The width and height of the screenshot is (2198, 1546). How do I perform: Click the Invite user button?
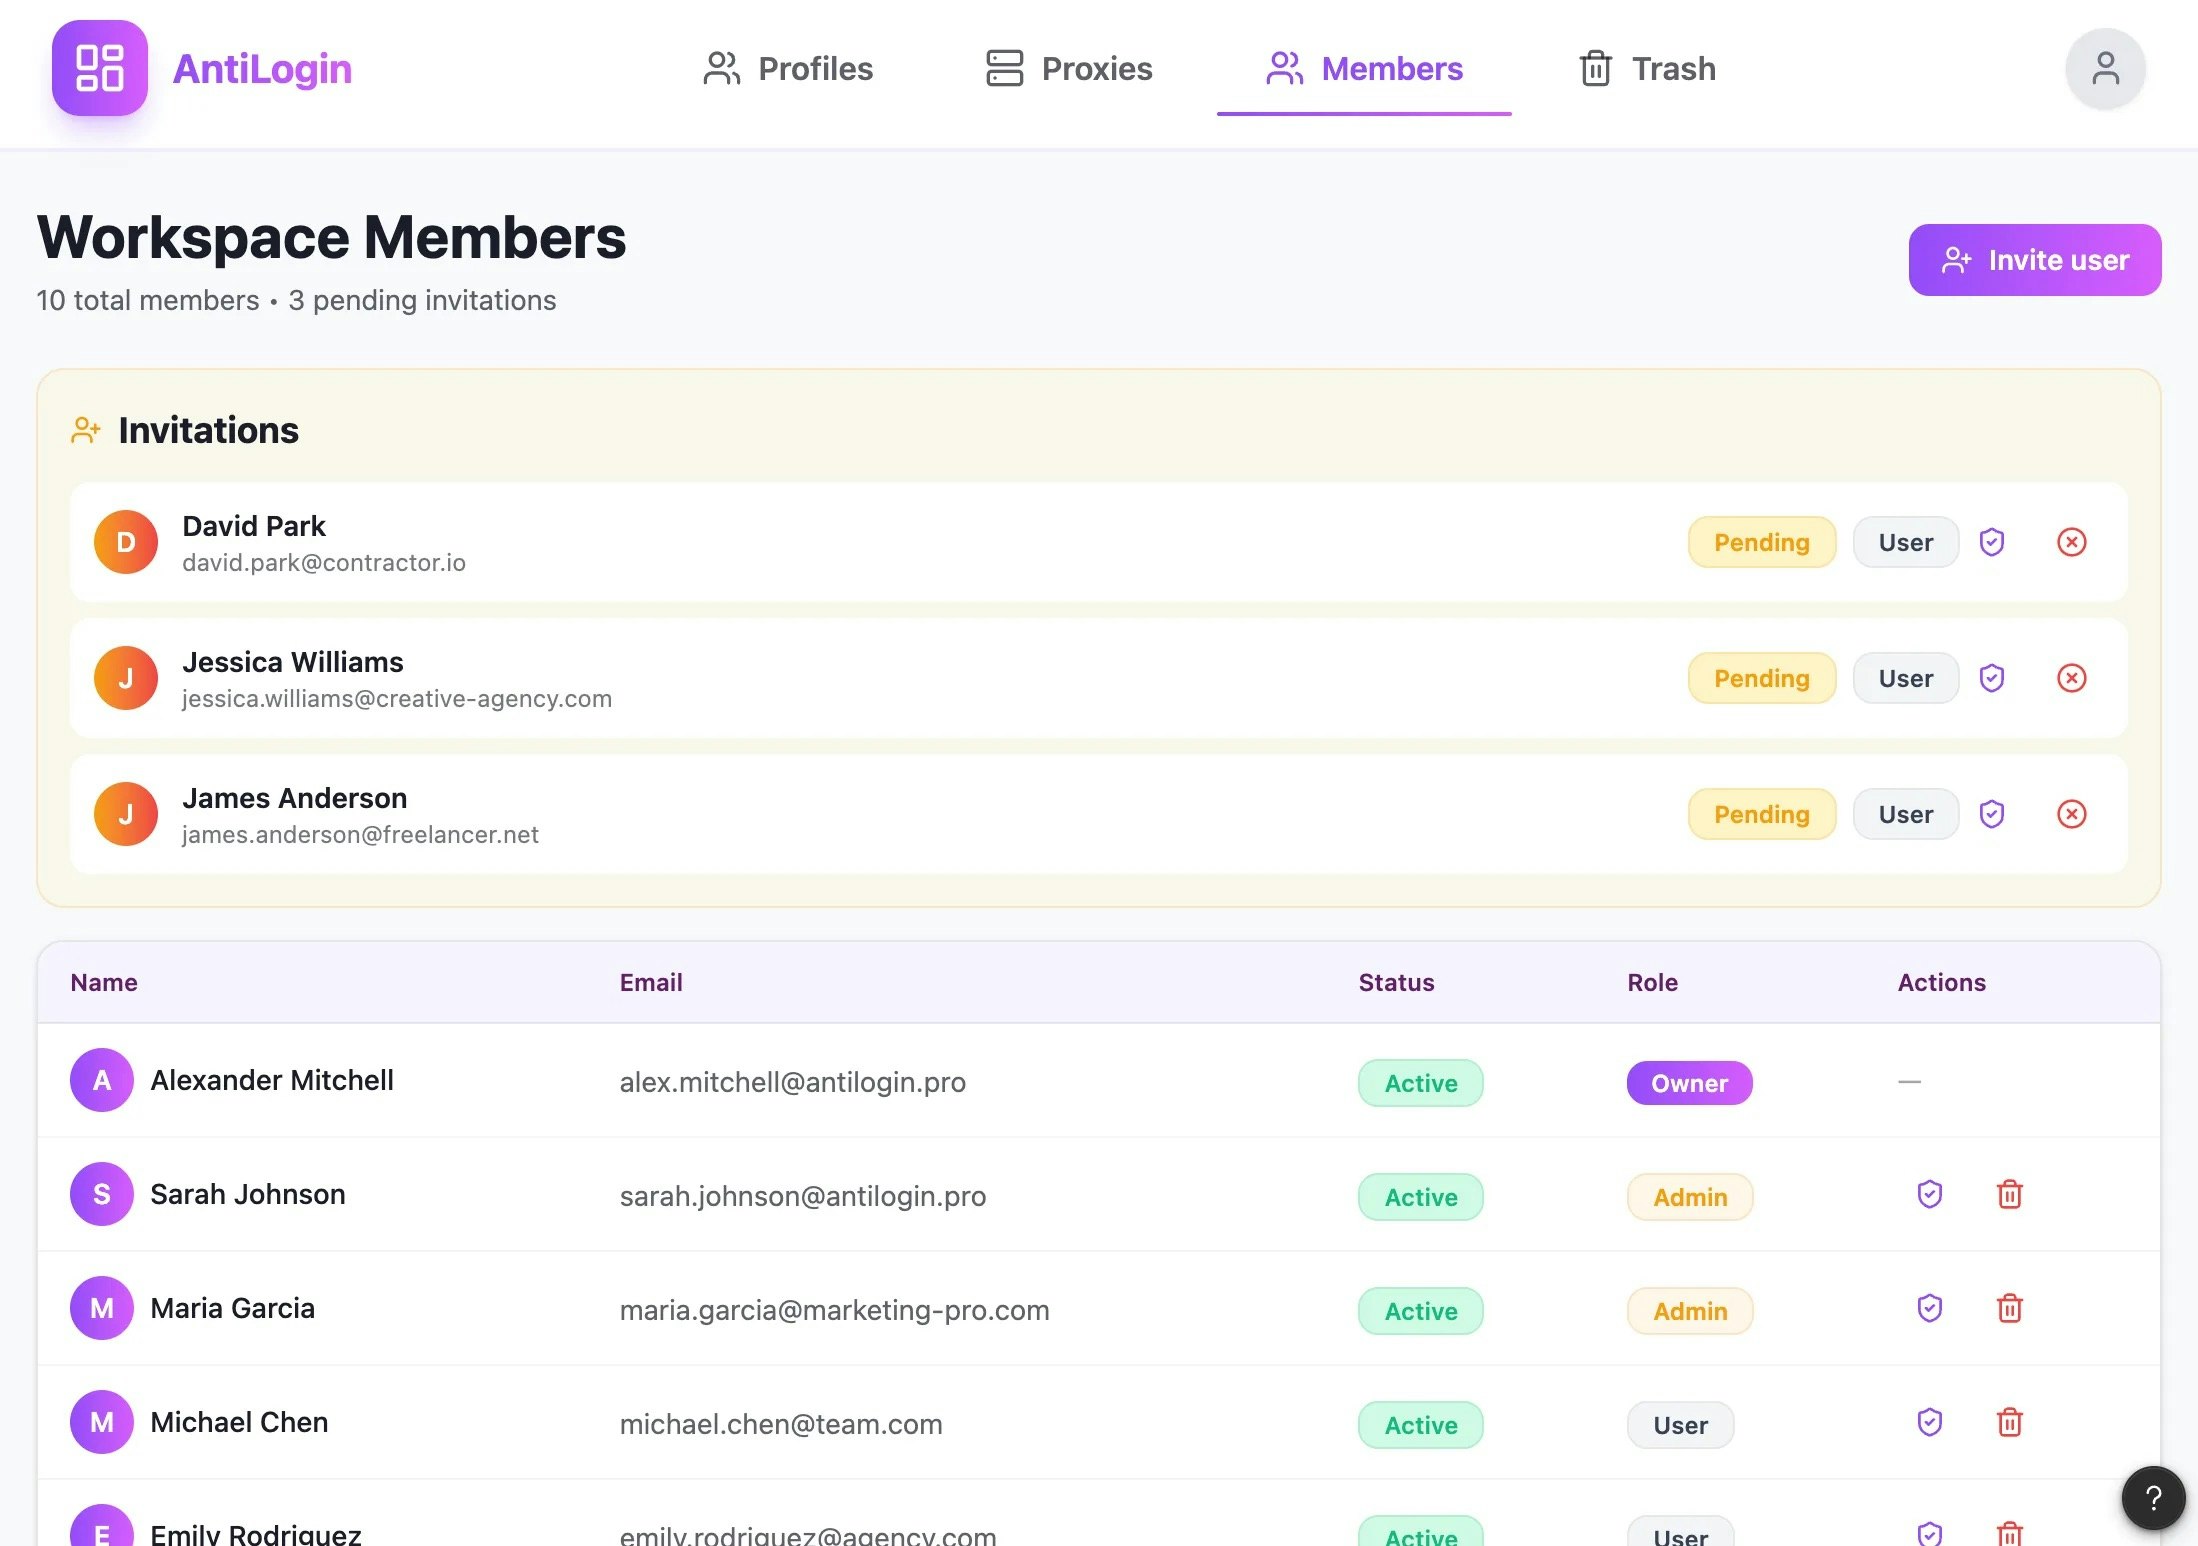pyautogui.click(x=2034, y=259)
